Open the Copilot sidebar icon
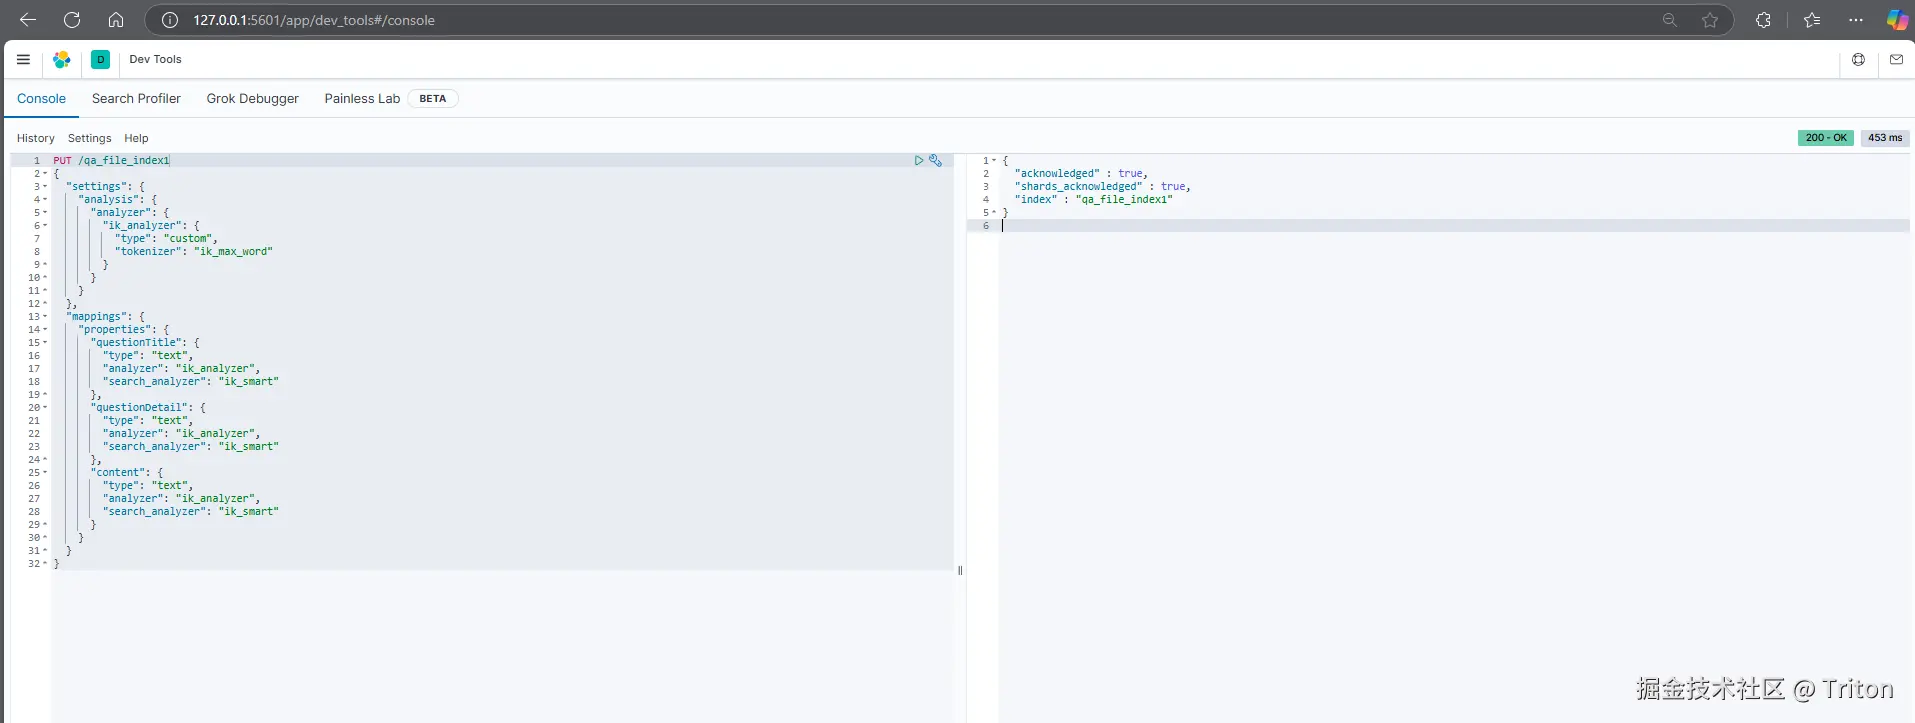Screen dimensions: 1915x723 click(x=1896, y=20)
